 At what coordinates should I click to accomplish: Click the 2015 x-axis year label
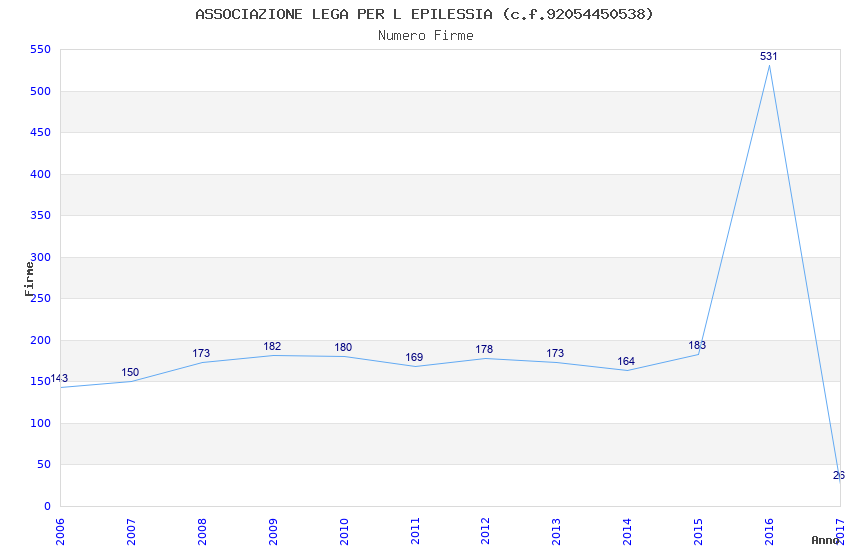tap(698, 532)
